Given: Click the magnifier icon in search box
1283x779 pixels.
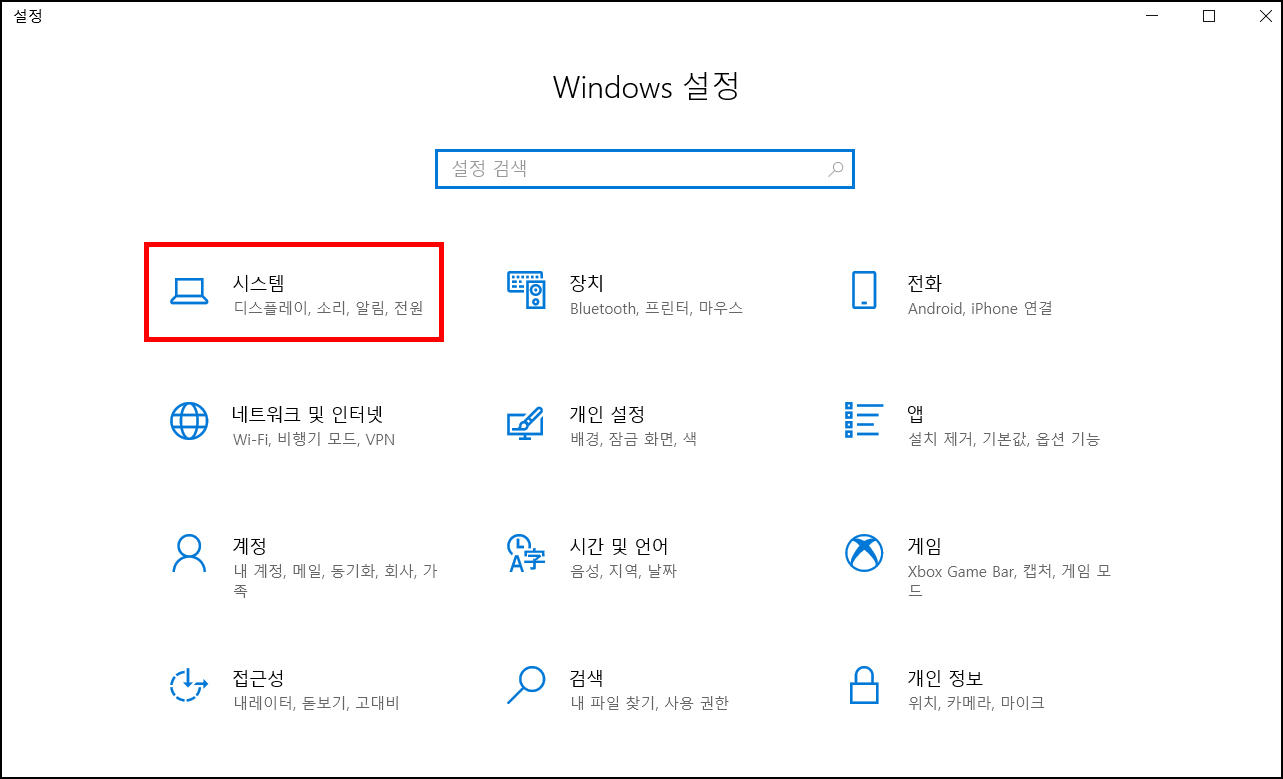Looking at the screenshot, I should pos(836,169).
